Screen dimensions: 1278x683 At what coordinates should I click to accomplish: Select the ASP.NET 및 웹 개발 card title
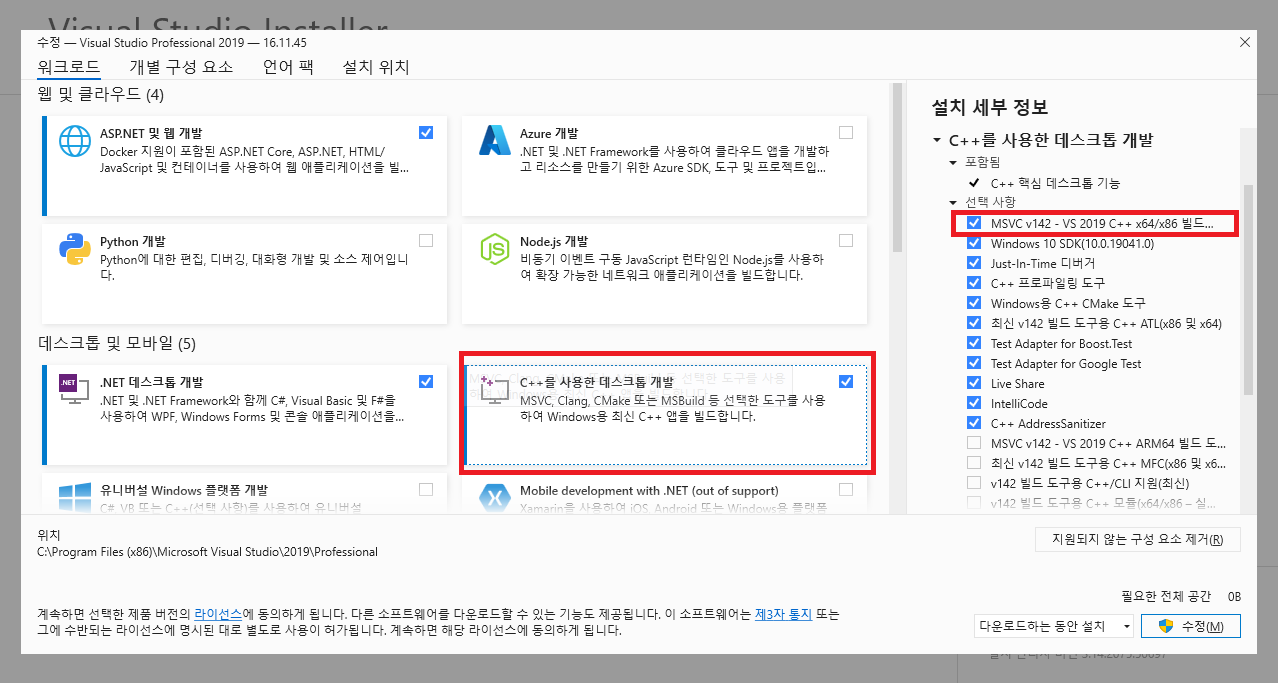click(151, 133)
